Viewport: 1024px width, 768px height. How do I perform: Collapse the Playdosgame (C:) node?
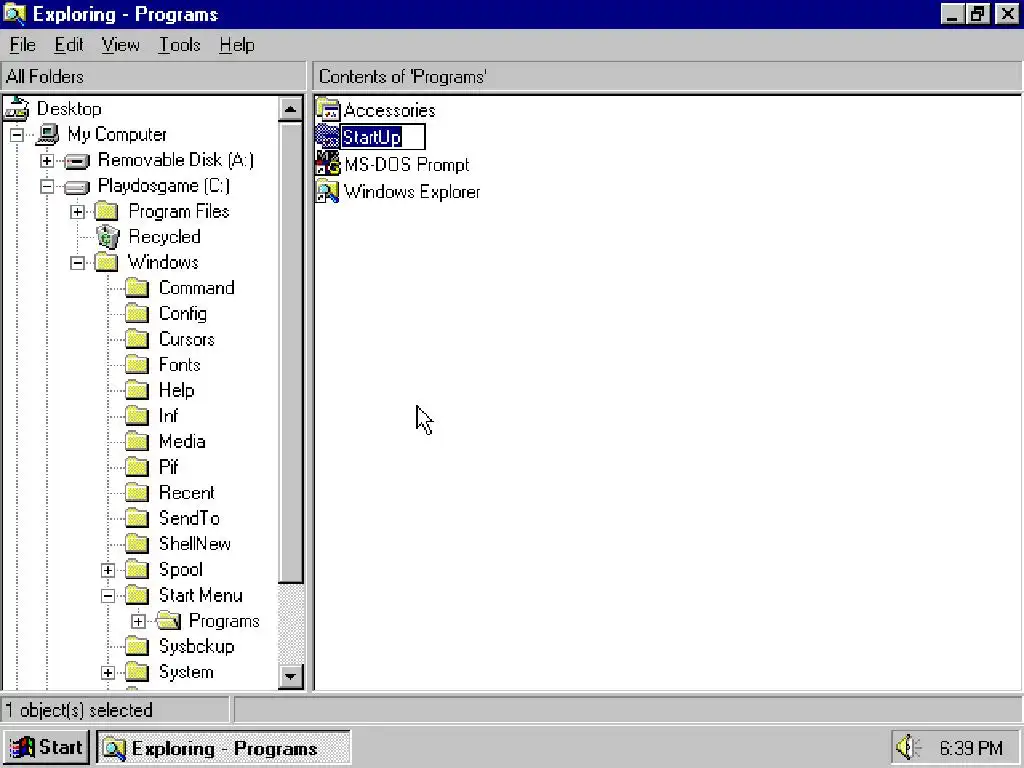(x=47, y=187)
